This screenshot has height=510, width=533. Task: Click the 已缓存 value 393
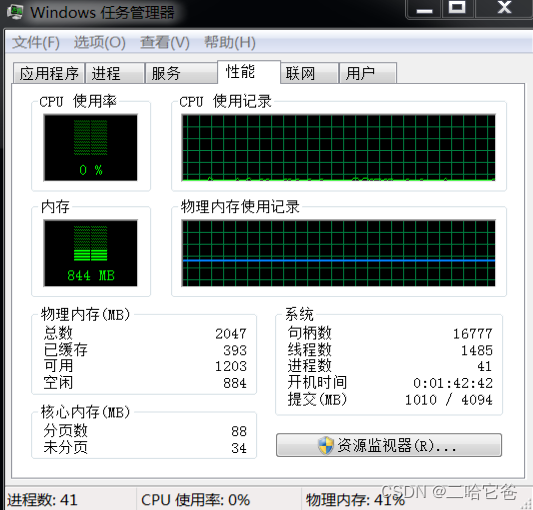point(235,350)
